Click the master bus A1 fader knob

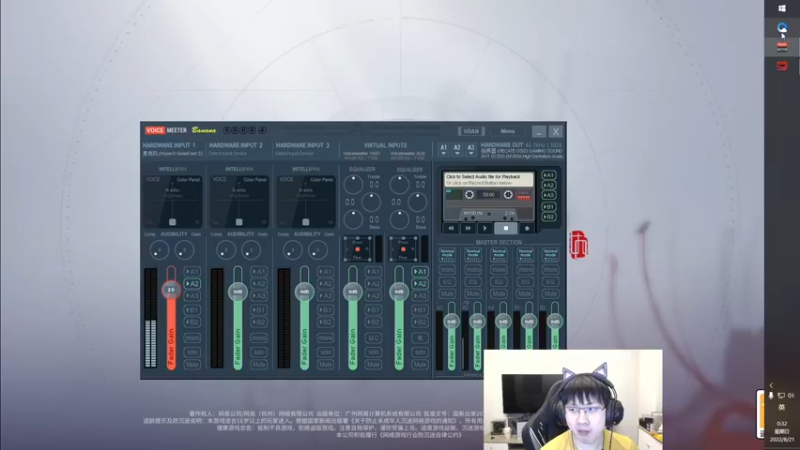[x=452, y=321]
